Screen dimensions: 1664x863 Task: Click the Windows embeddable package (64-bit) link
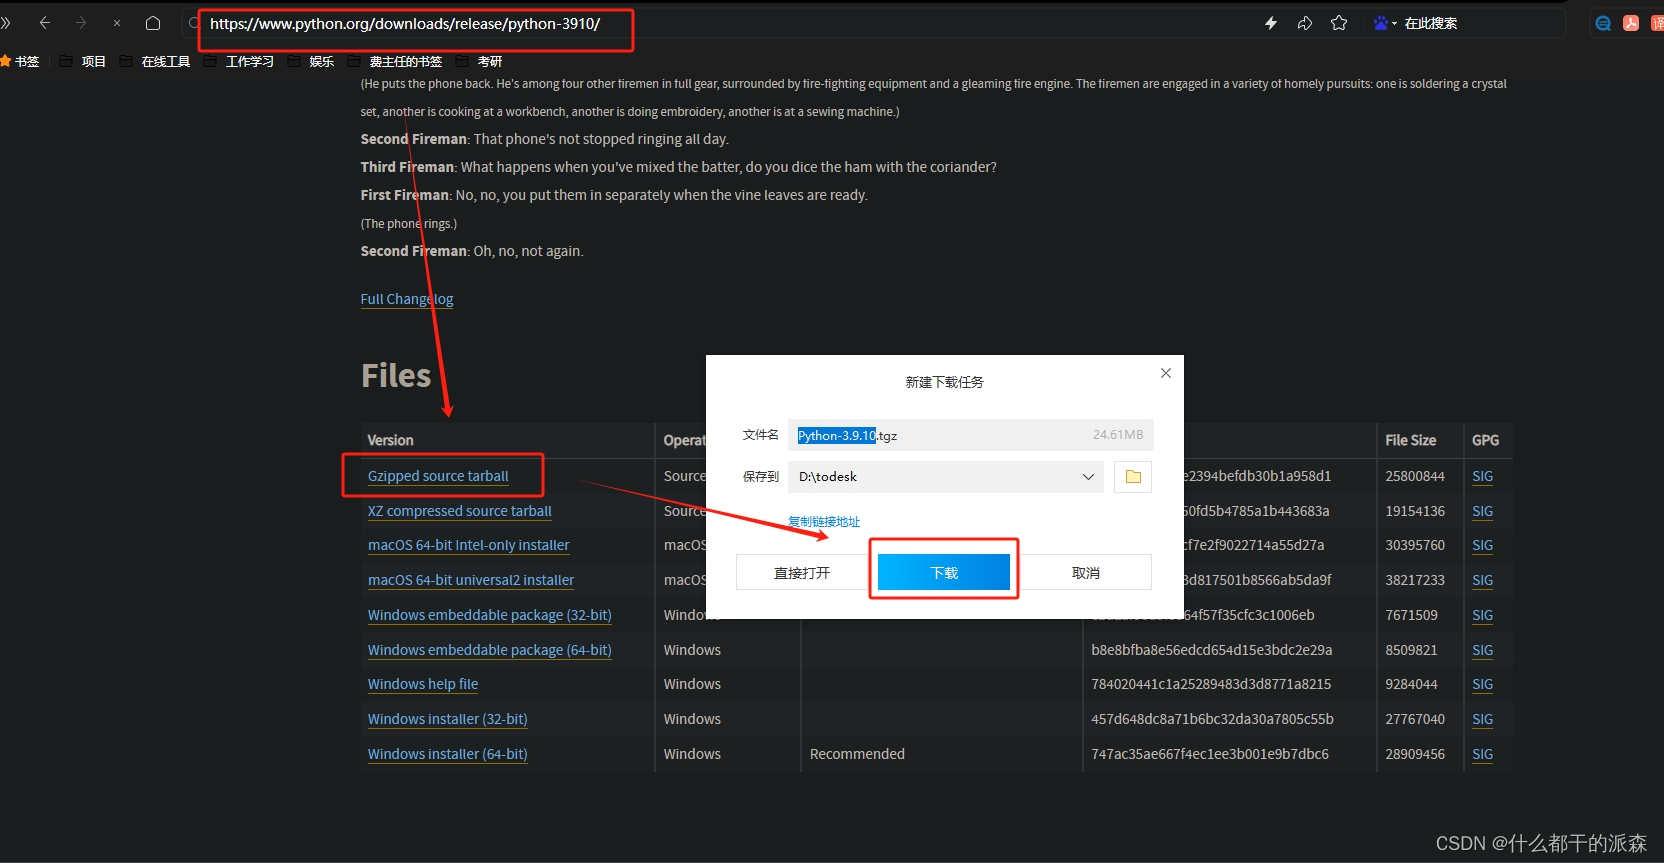click(x=490, y=650)
